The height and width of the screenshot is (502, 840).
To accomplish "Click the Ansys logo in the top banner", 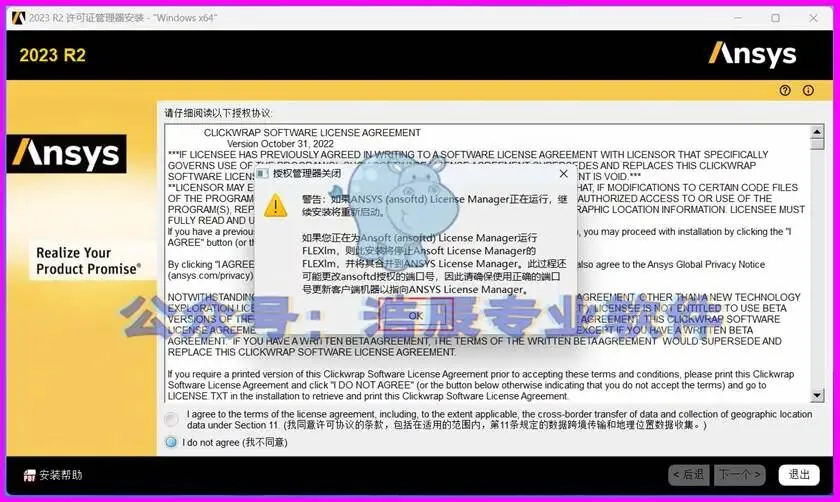I will [x=752, y=54].
